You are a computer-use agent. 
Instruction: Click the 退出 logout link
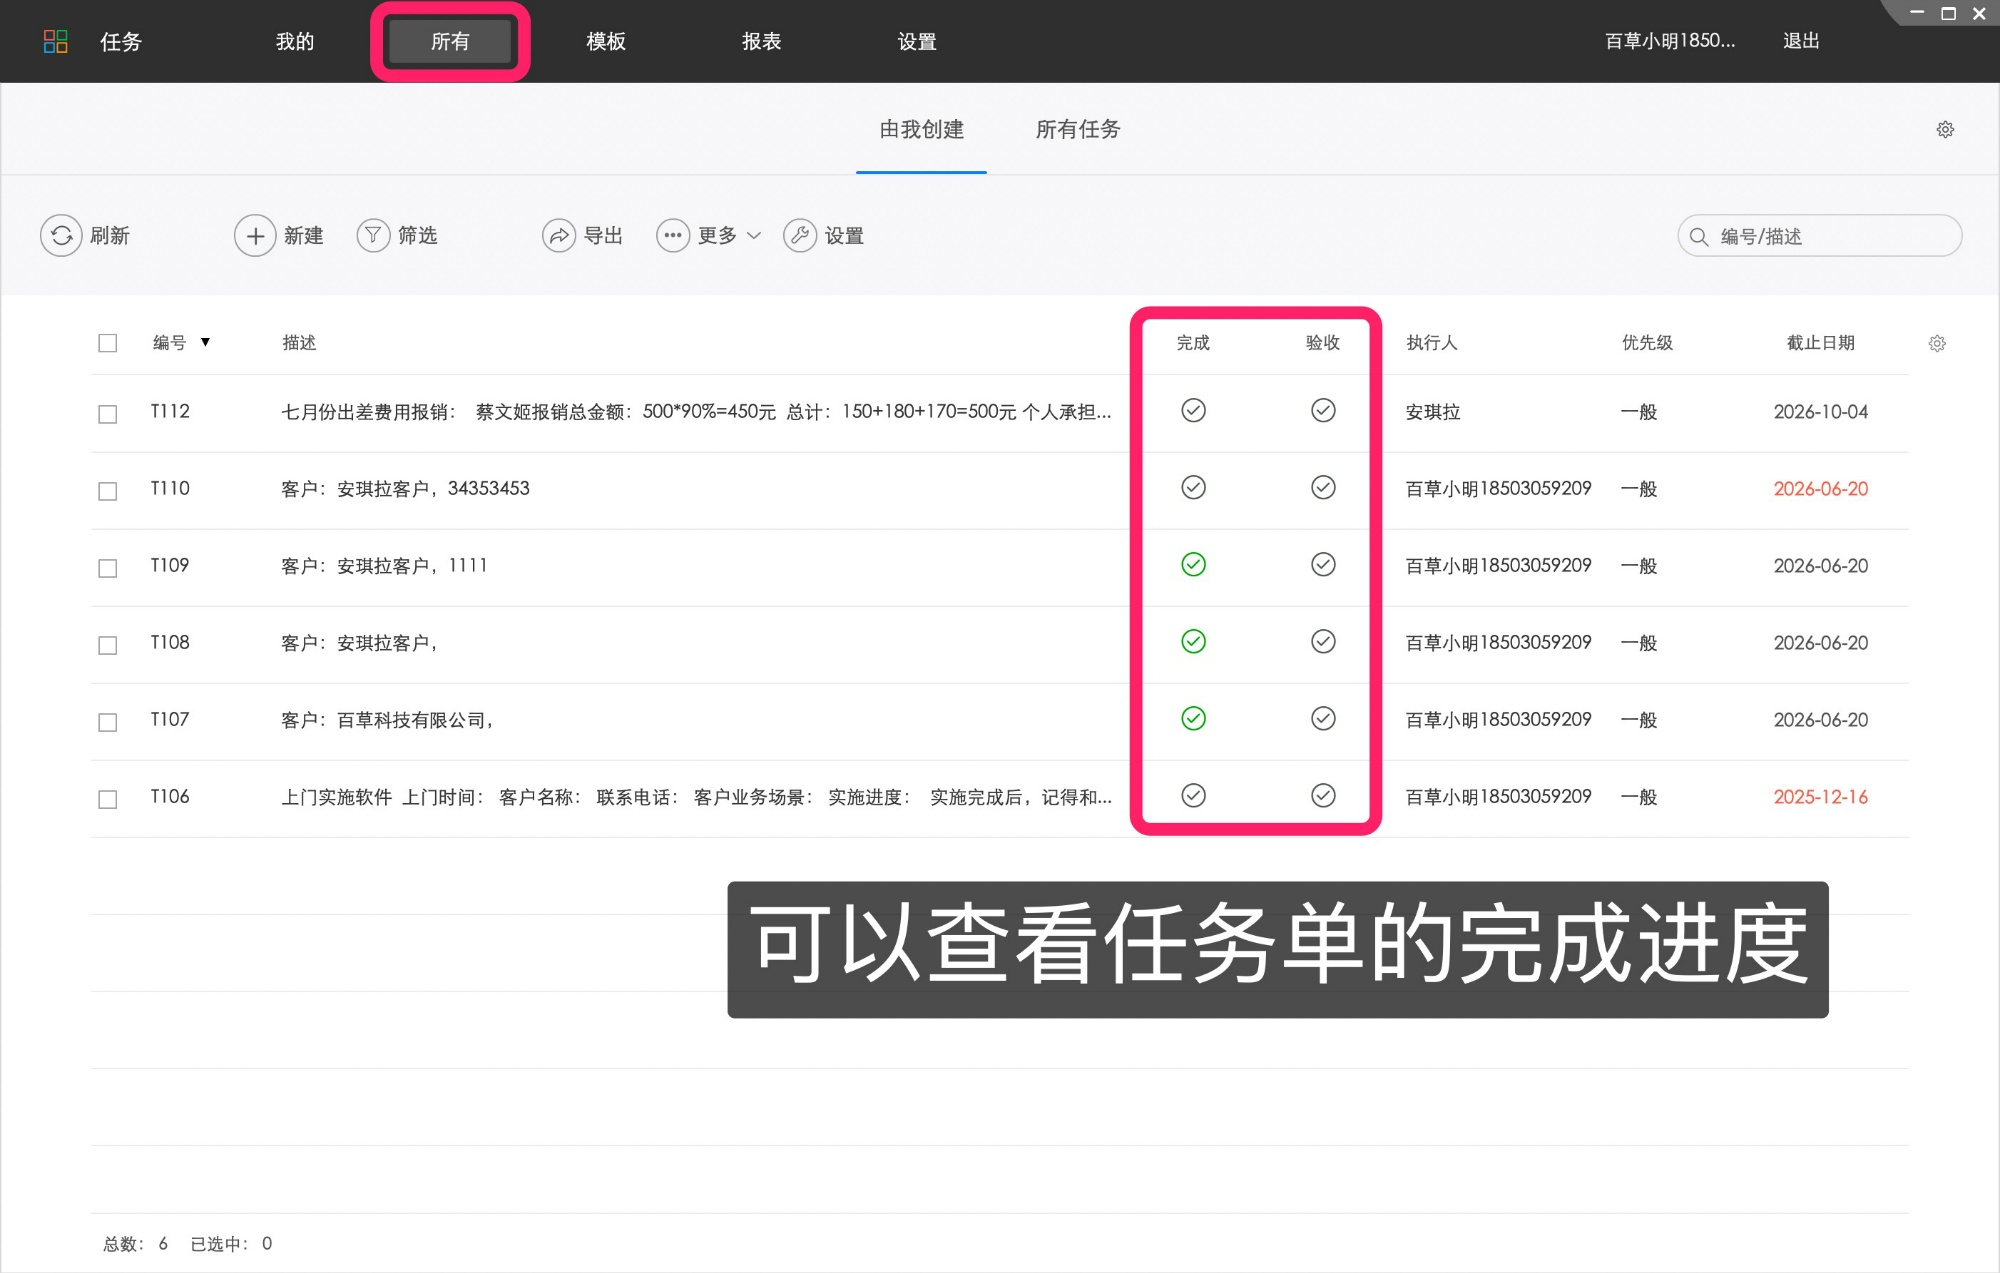coord(1801,41)
